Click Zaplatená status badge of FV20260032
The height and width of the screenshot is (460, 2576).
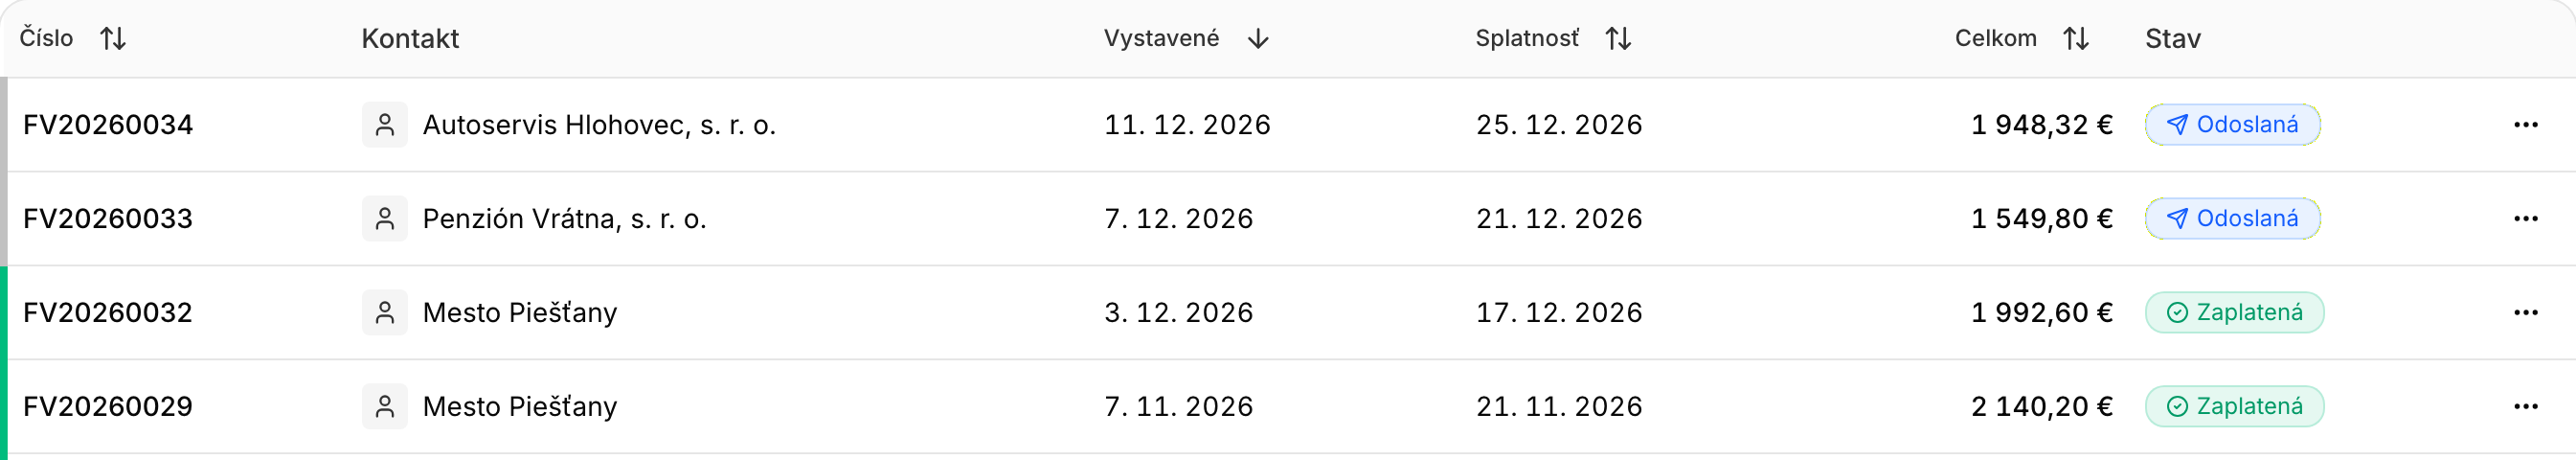pyautogui.click(x=2234, y=313)
